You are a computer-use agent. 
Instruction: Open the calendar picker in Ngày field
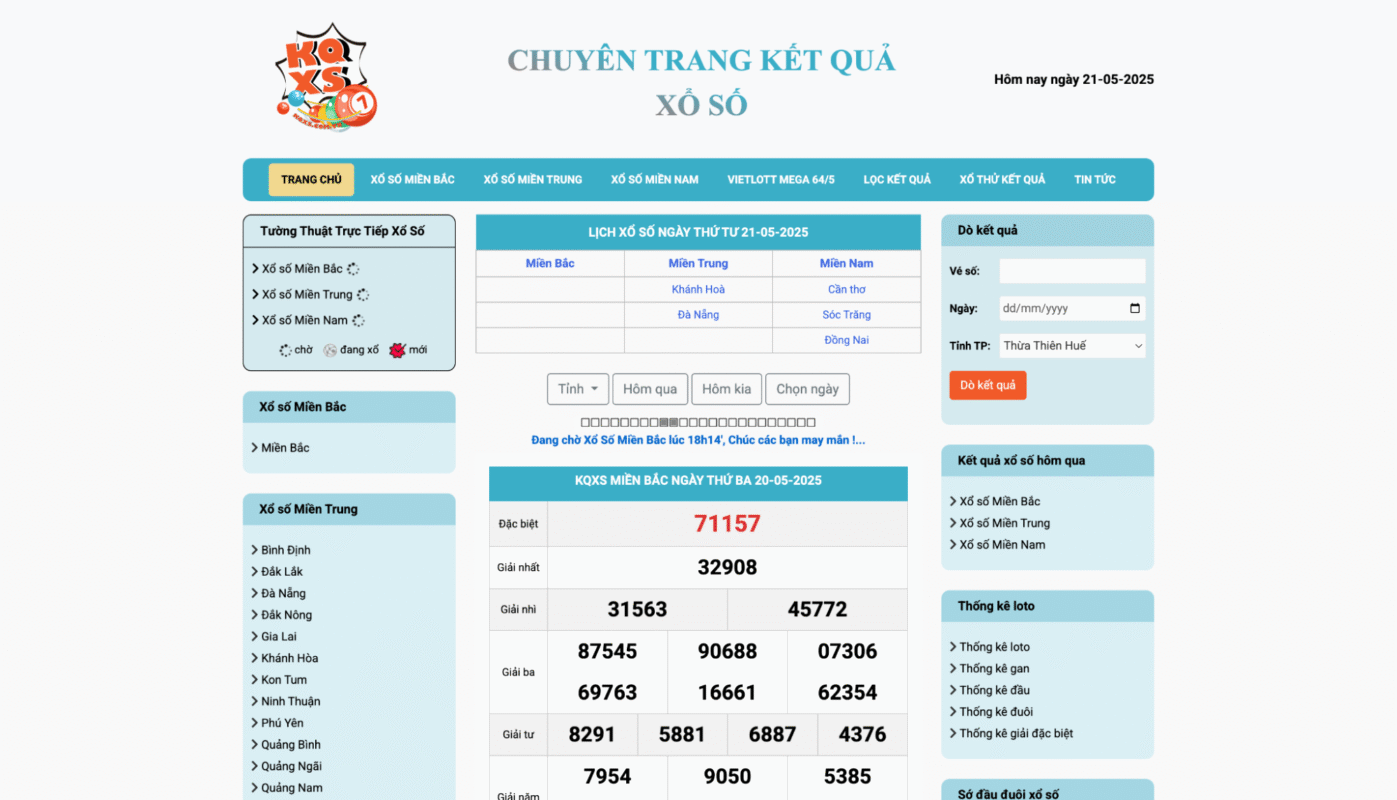click(1134, 309)
